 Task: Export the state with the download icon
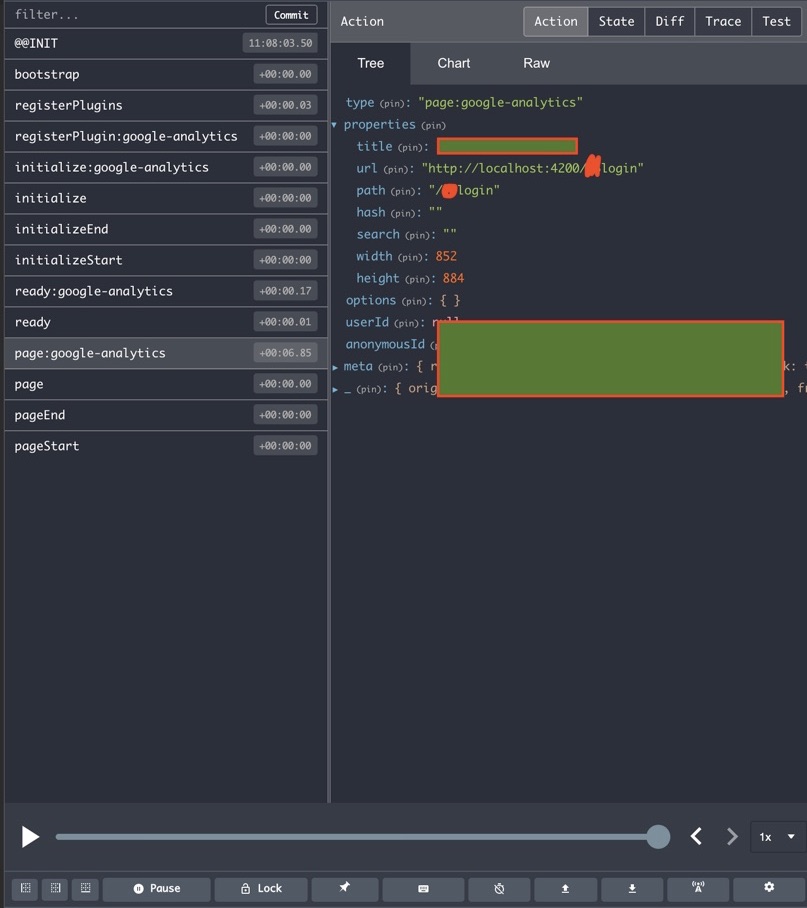point(631,888)
